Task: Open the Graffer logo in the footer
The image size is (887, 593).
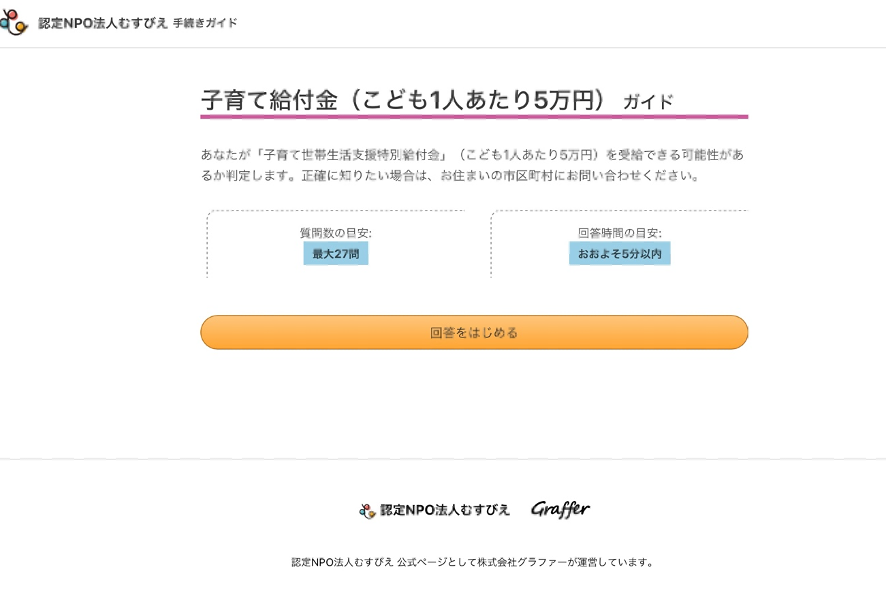Action: (560, 509)
